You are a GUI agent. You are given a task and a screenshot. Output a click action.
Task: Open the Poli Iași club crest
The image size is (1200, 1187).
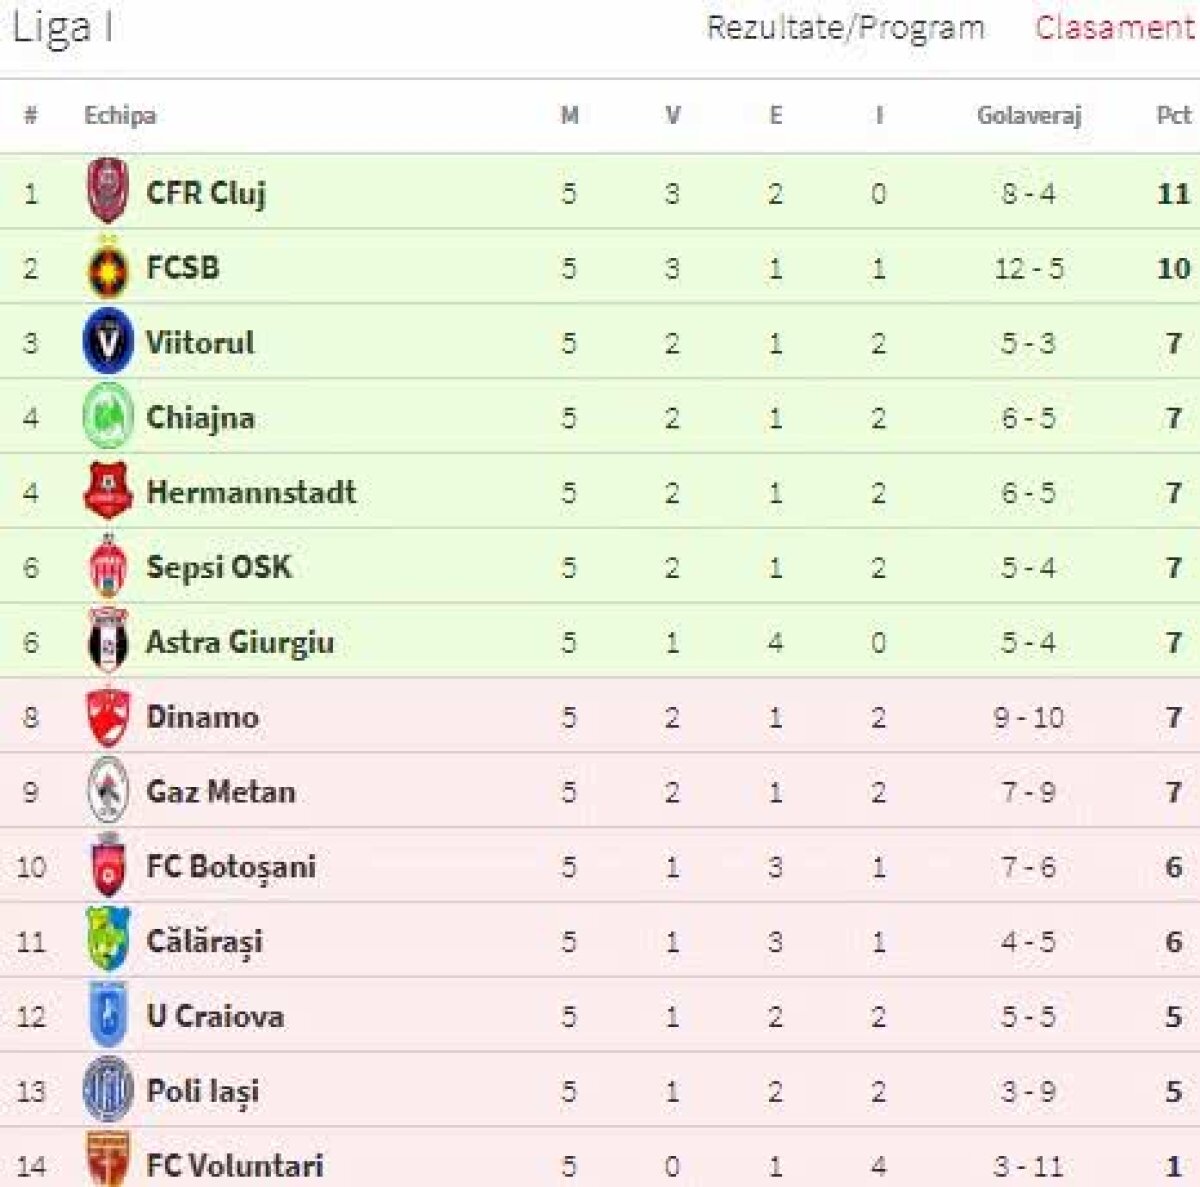pos(107,1091)
